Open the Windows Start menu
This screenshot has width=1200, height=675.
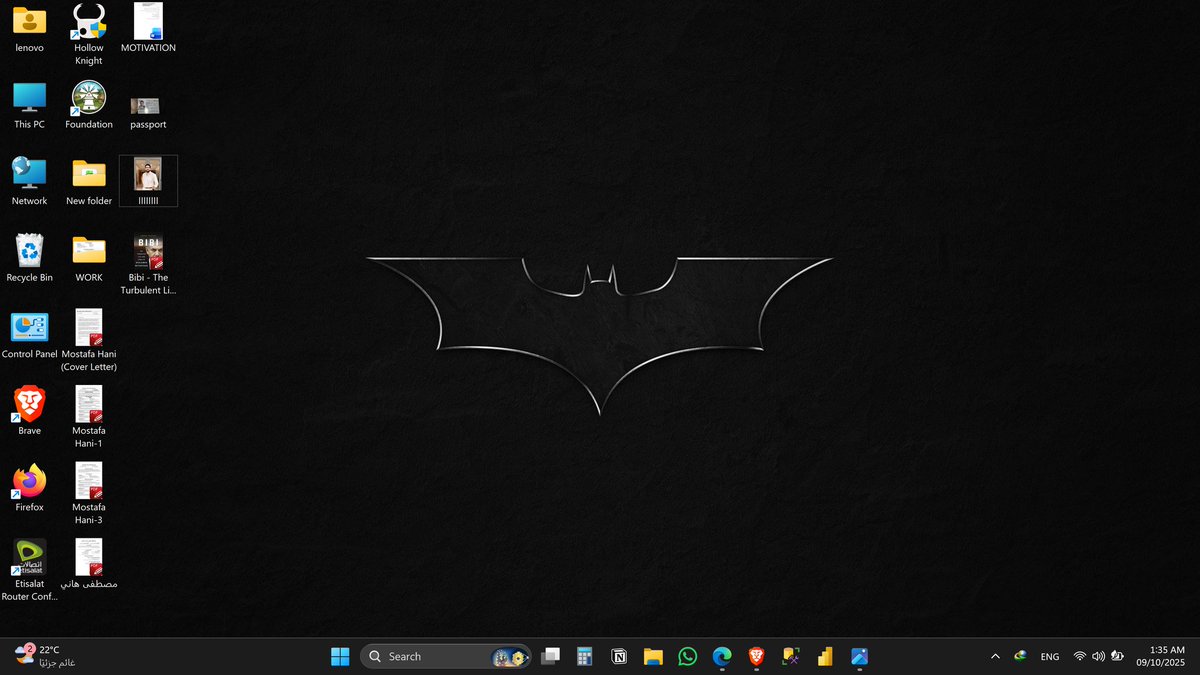(x=340, y=656)
